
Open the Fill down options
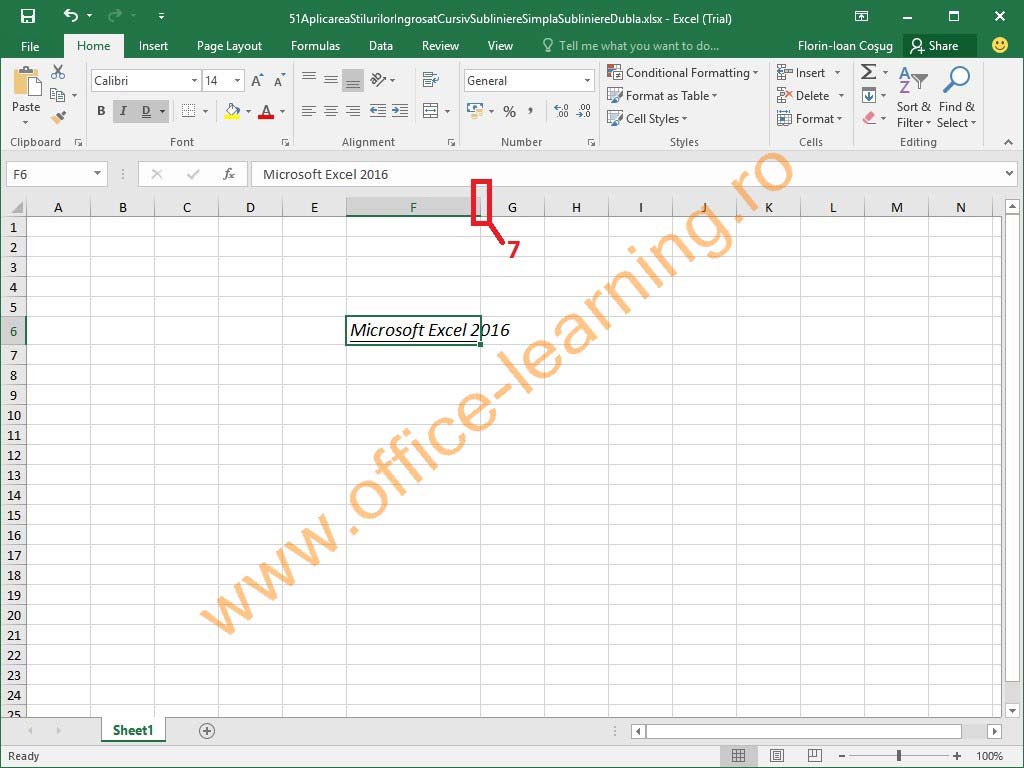pos(869,96)
